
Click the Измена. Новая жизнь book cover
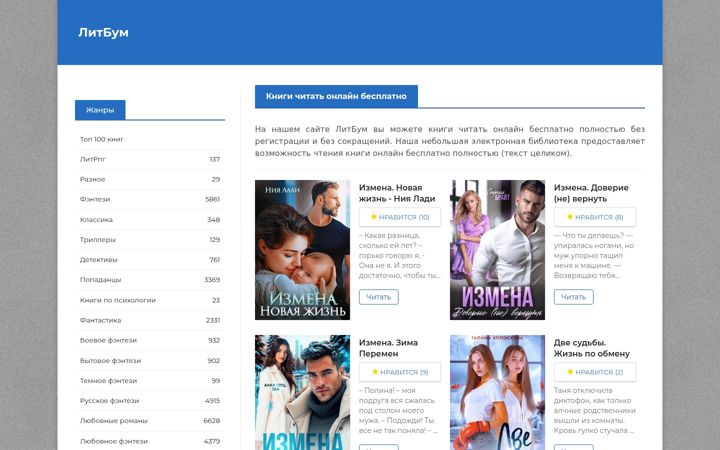(303, 250)
